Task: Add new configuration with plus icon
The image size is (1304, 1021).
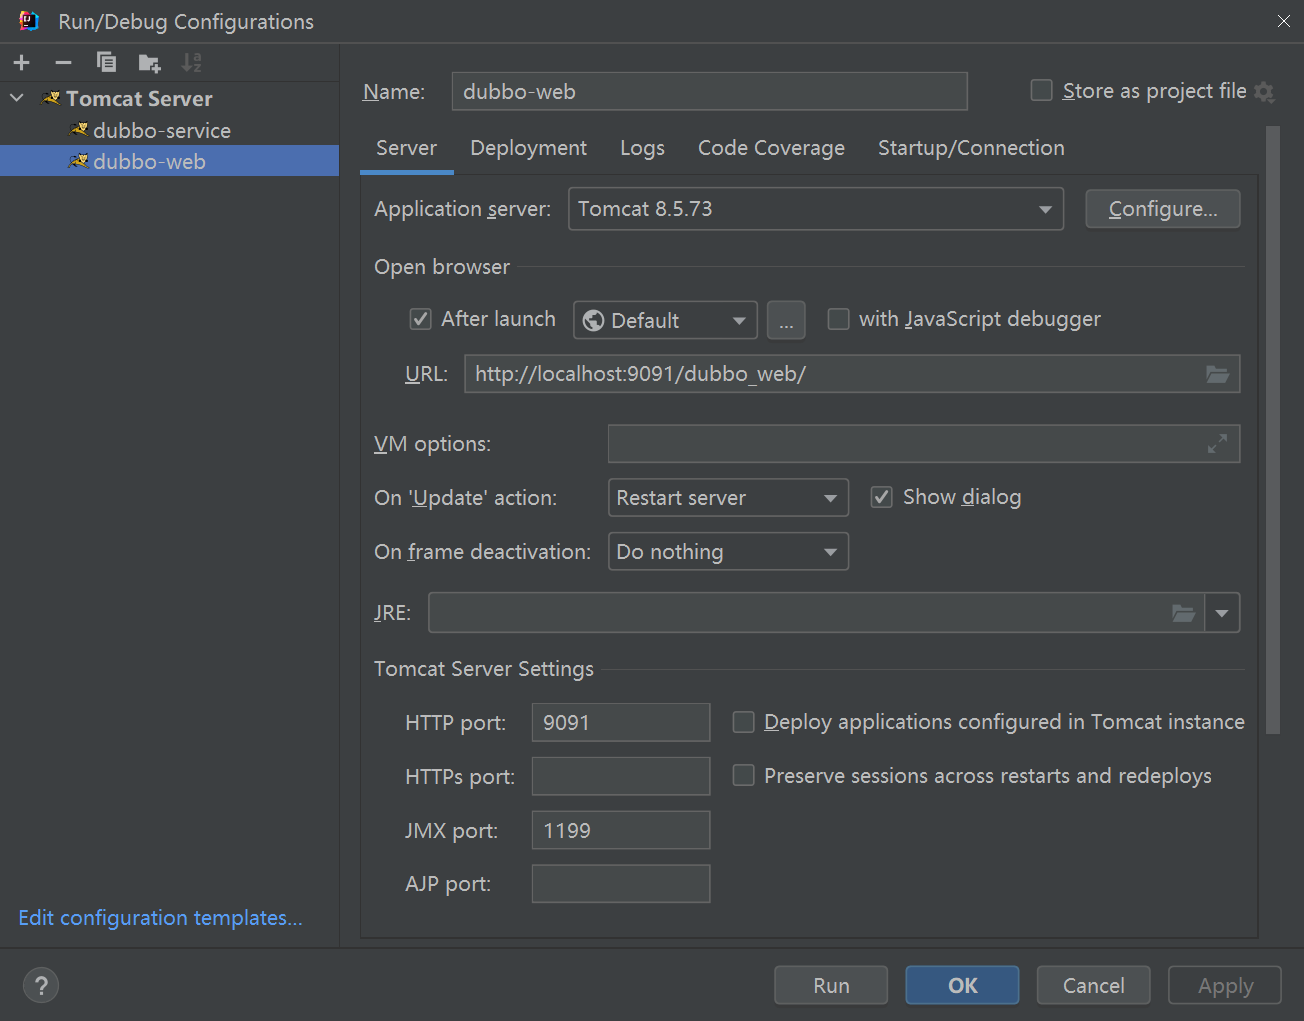Action: (22, 63)
